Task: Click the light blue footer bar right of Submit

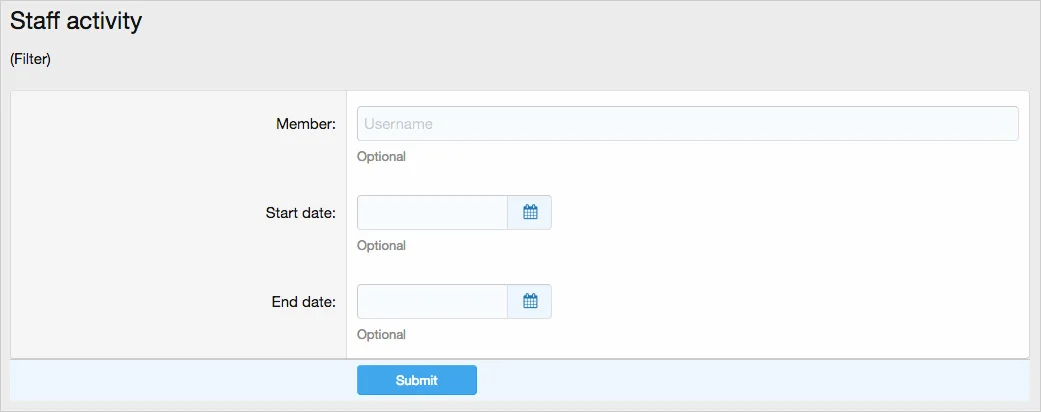Action: coord(750,380)
